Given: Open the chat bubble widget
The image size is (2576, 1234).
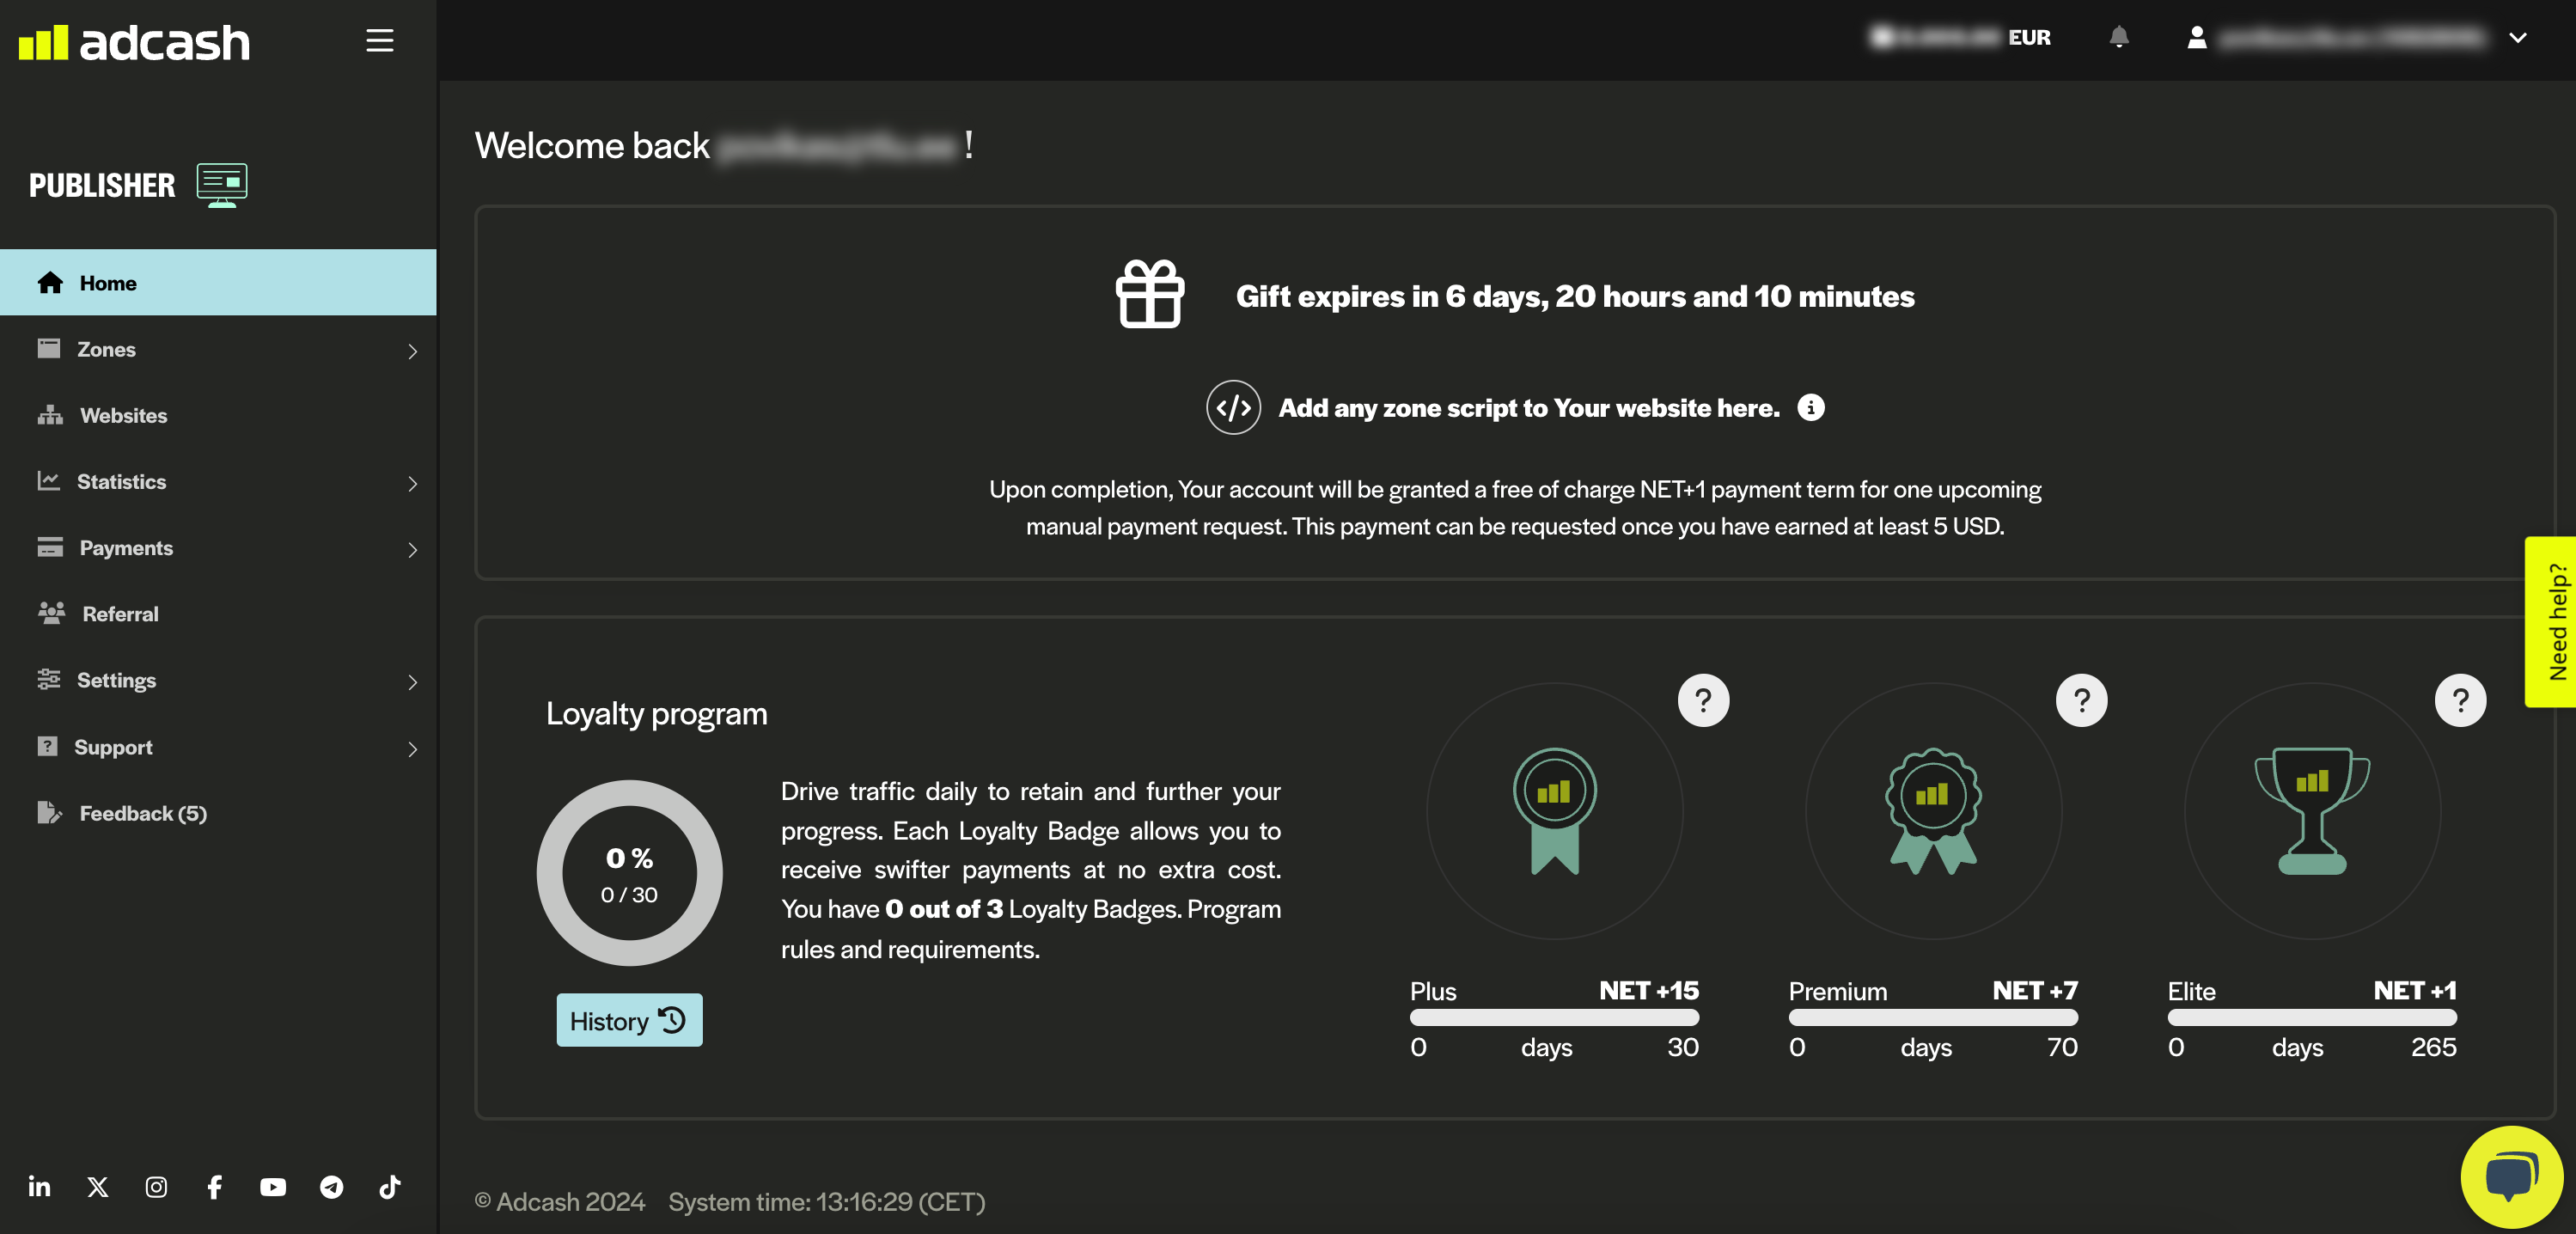Looking at the screenshot, I should 2511,1176.
